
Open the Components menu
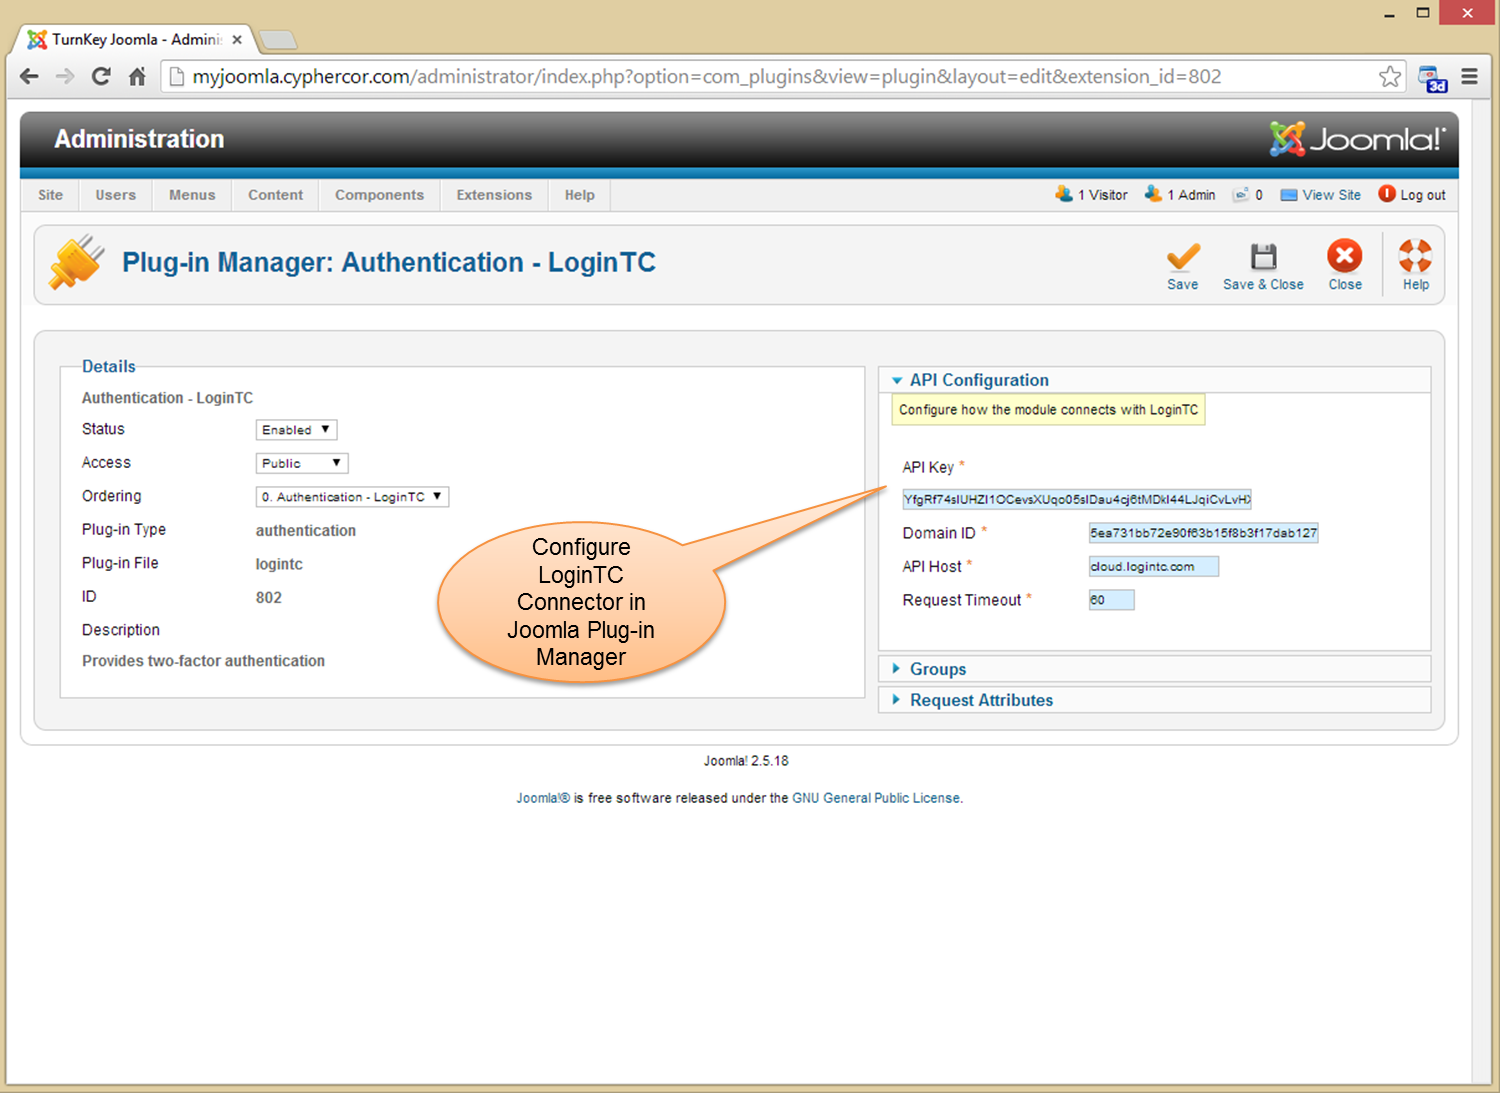pos(379,195)
